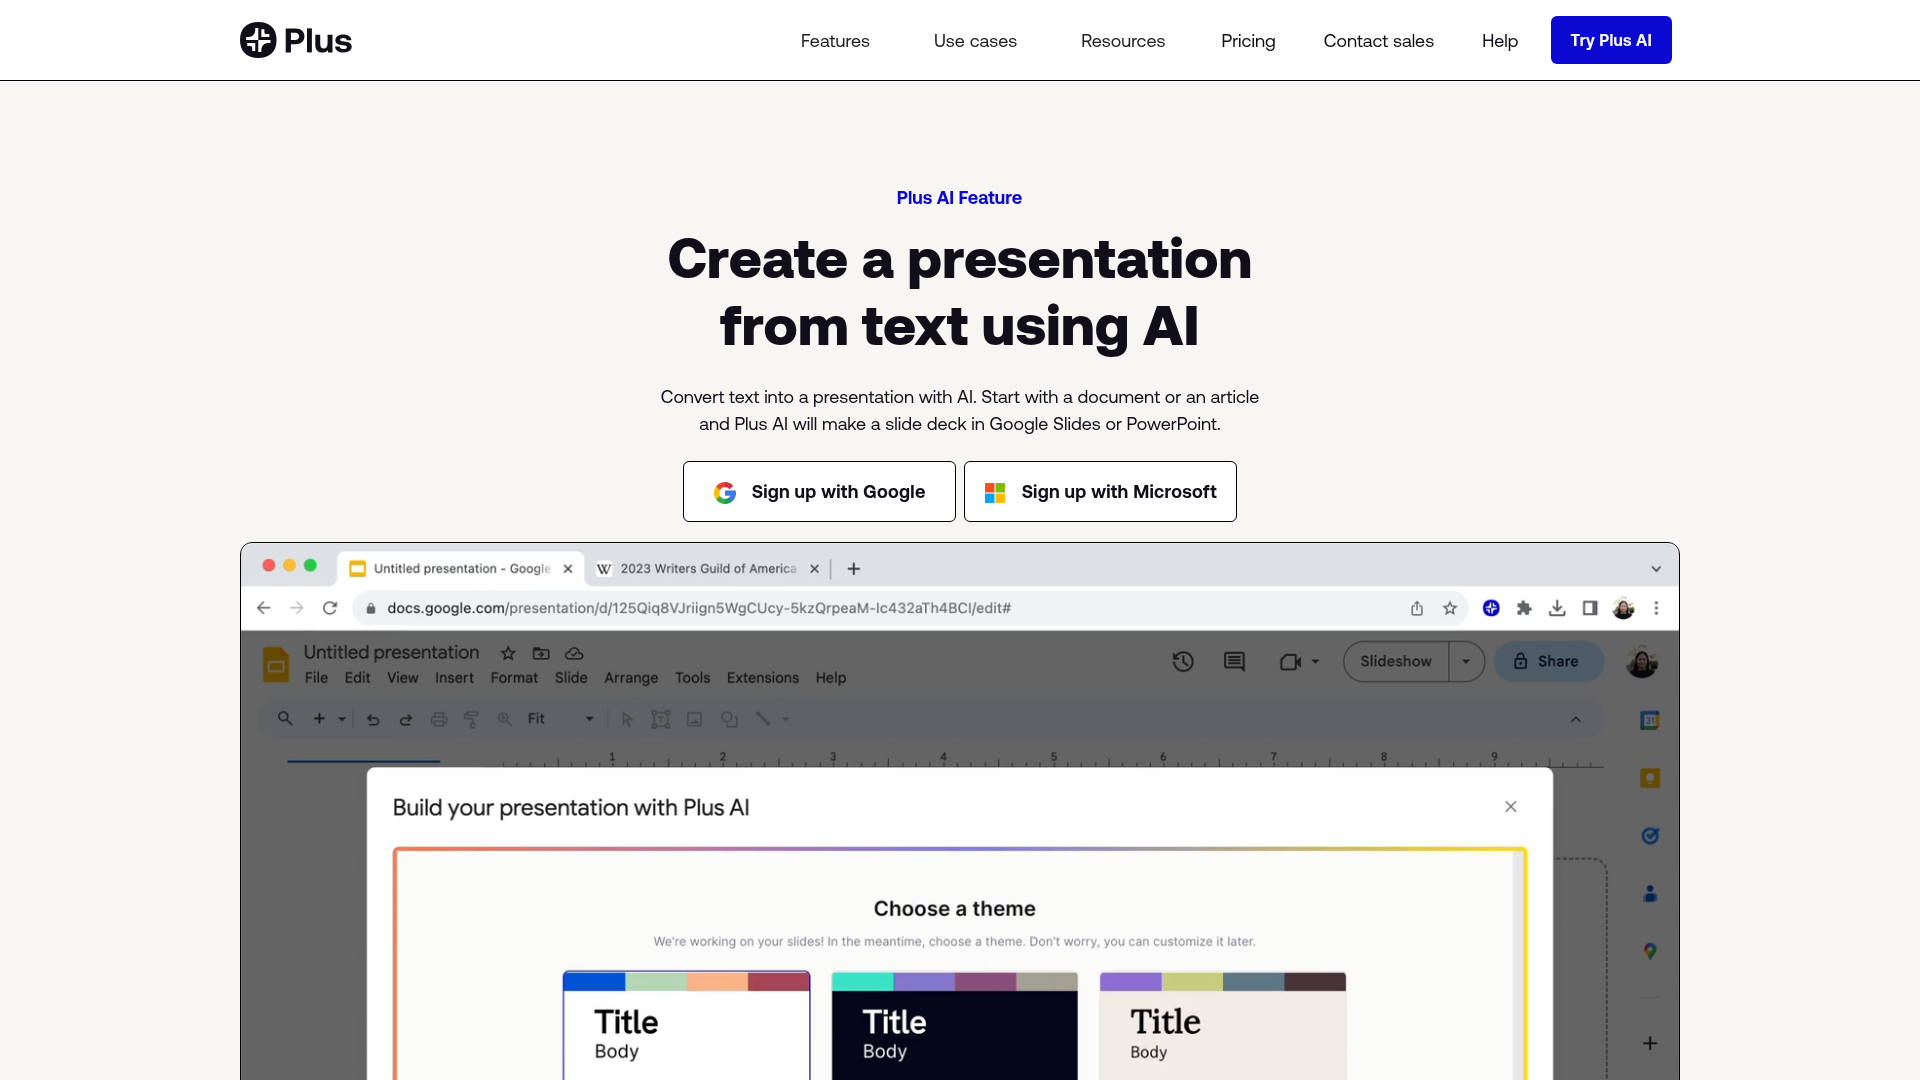This screenshot has height=1080, width=1920.
Task: Select the Text box tool
Action: [x=661, y=719]
